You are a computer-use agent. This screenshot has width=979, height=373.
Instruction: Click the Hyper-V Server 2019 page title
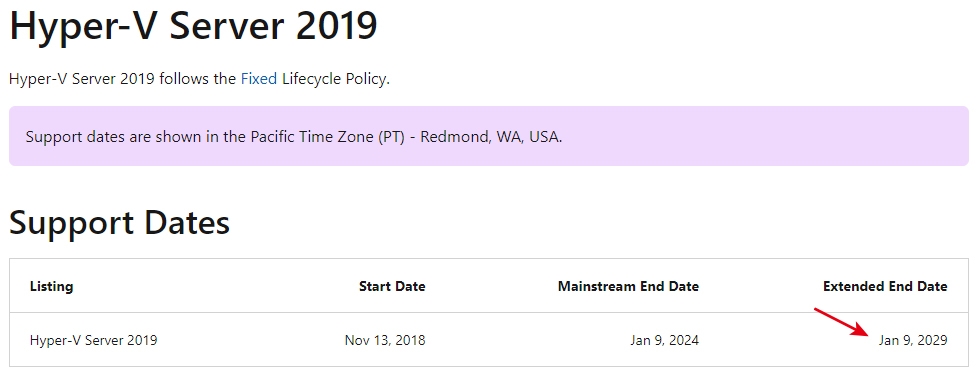tap(193, 25)
